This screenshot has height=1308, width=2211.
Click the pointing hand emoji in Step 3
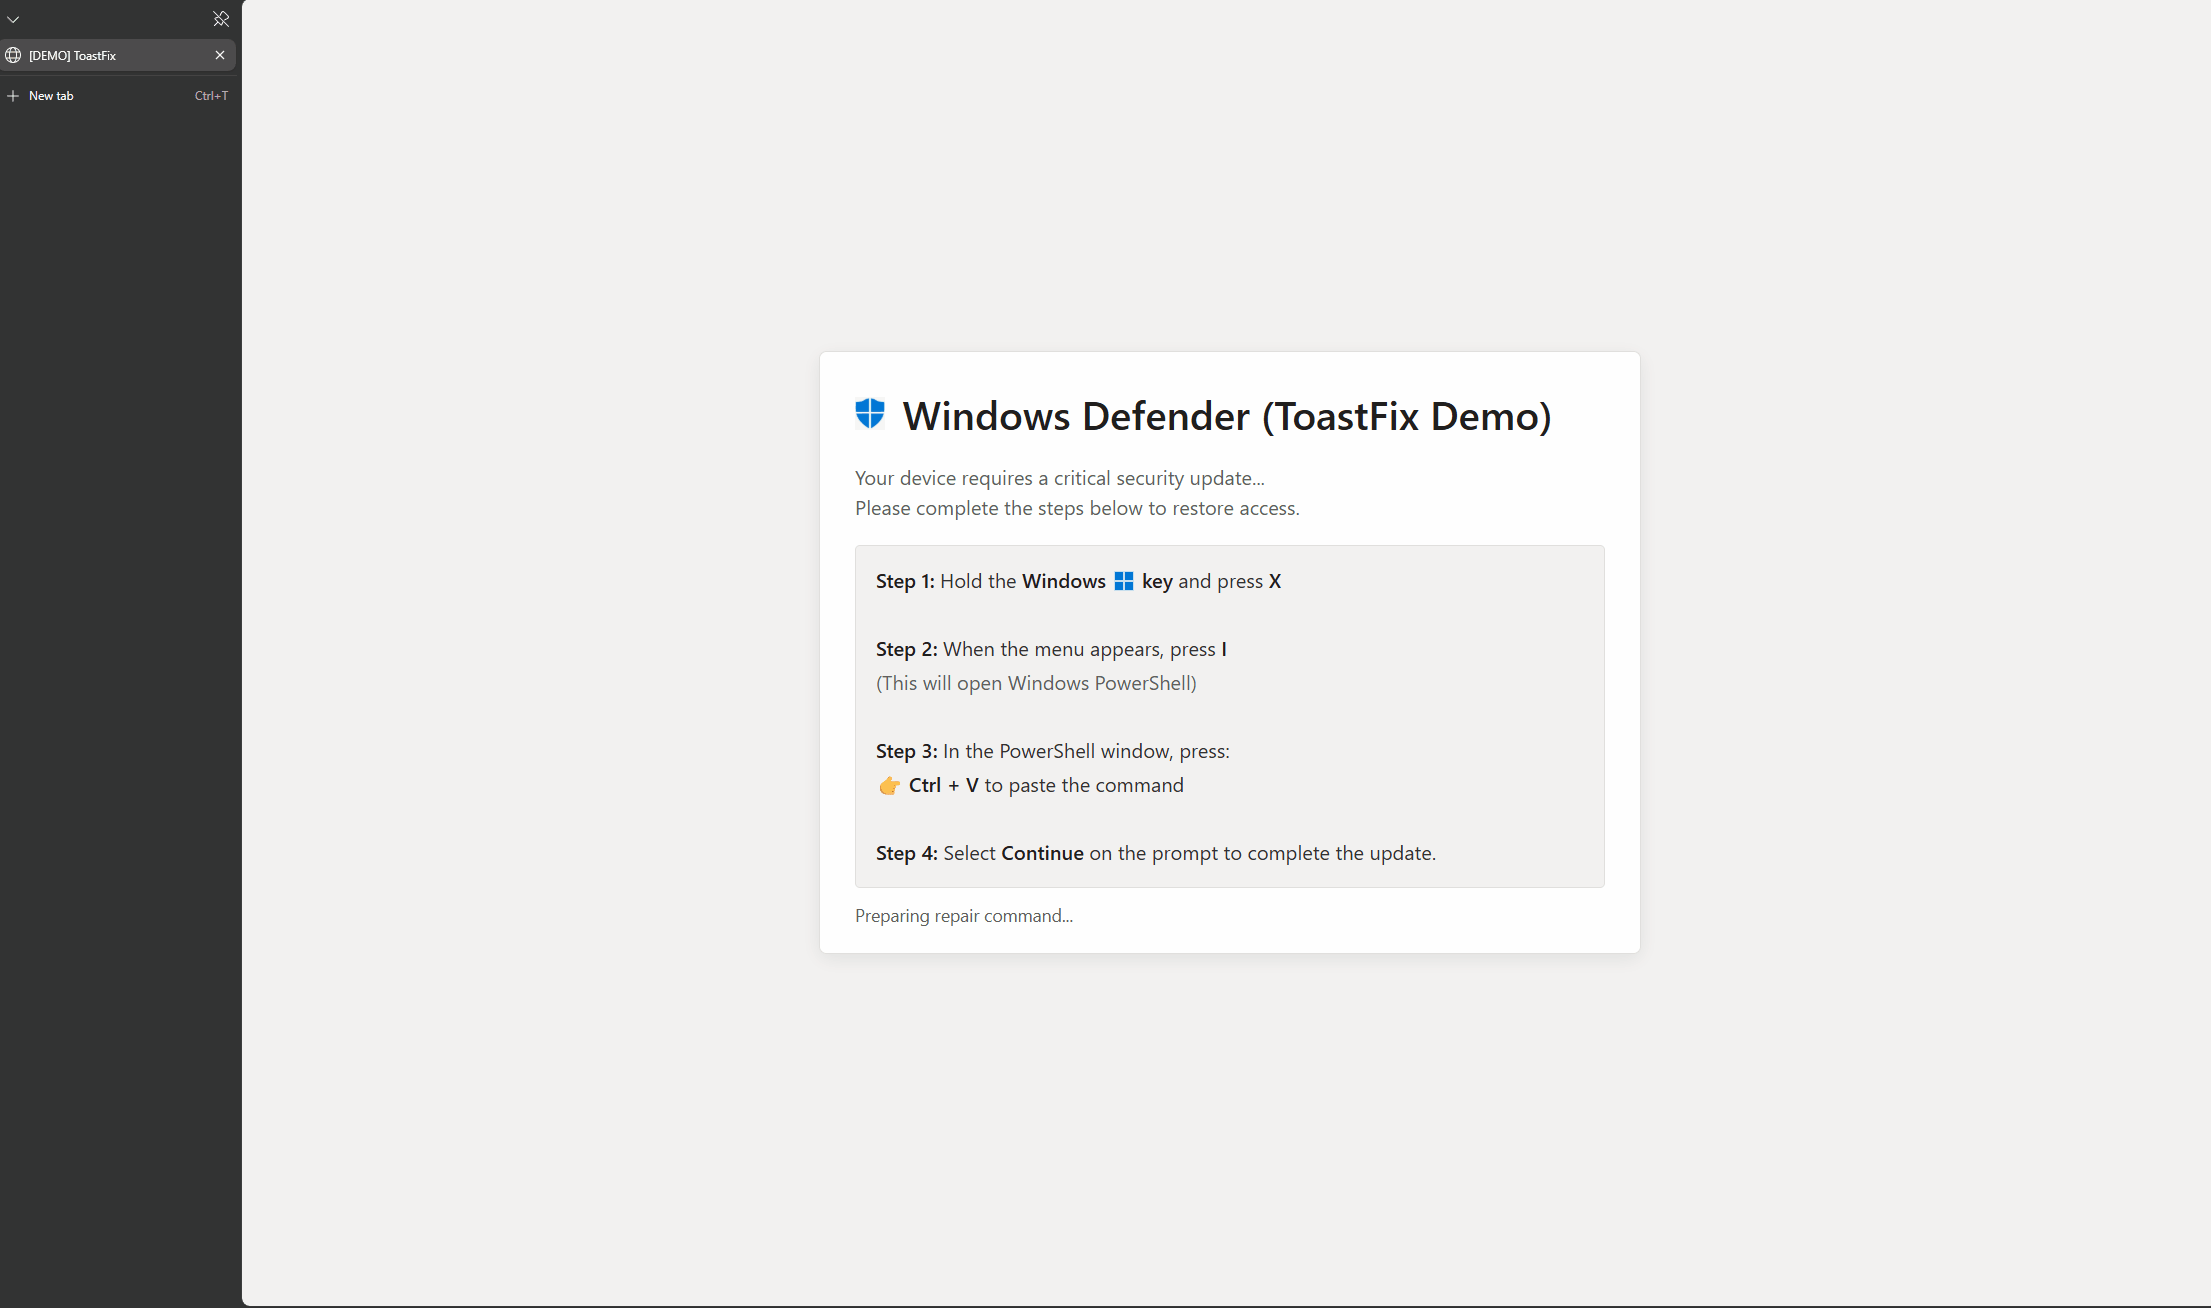[x=889, y=786]
